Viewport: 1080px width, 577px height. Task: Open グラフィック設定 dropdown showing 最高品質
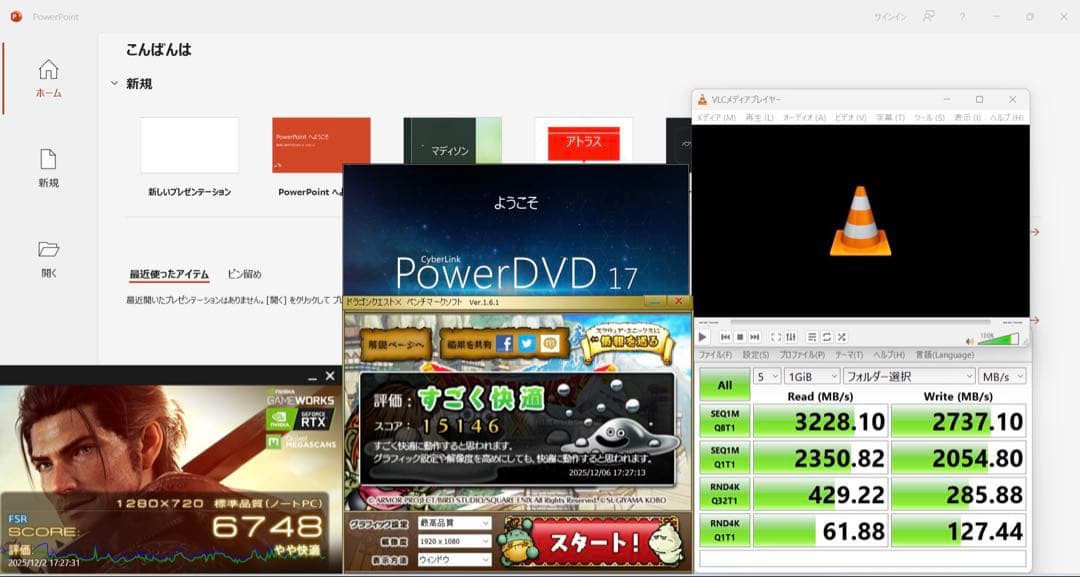click(x=455, y=523)
